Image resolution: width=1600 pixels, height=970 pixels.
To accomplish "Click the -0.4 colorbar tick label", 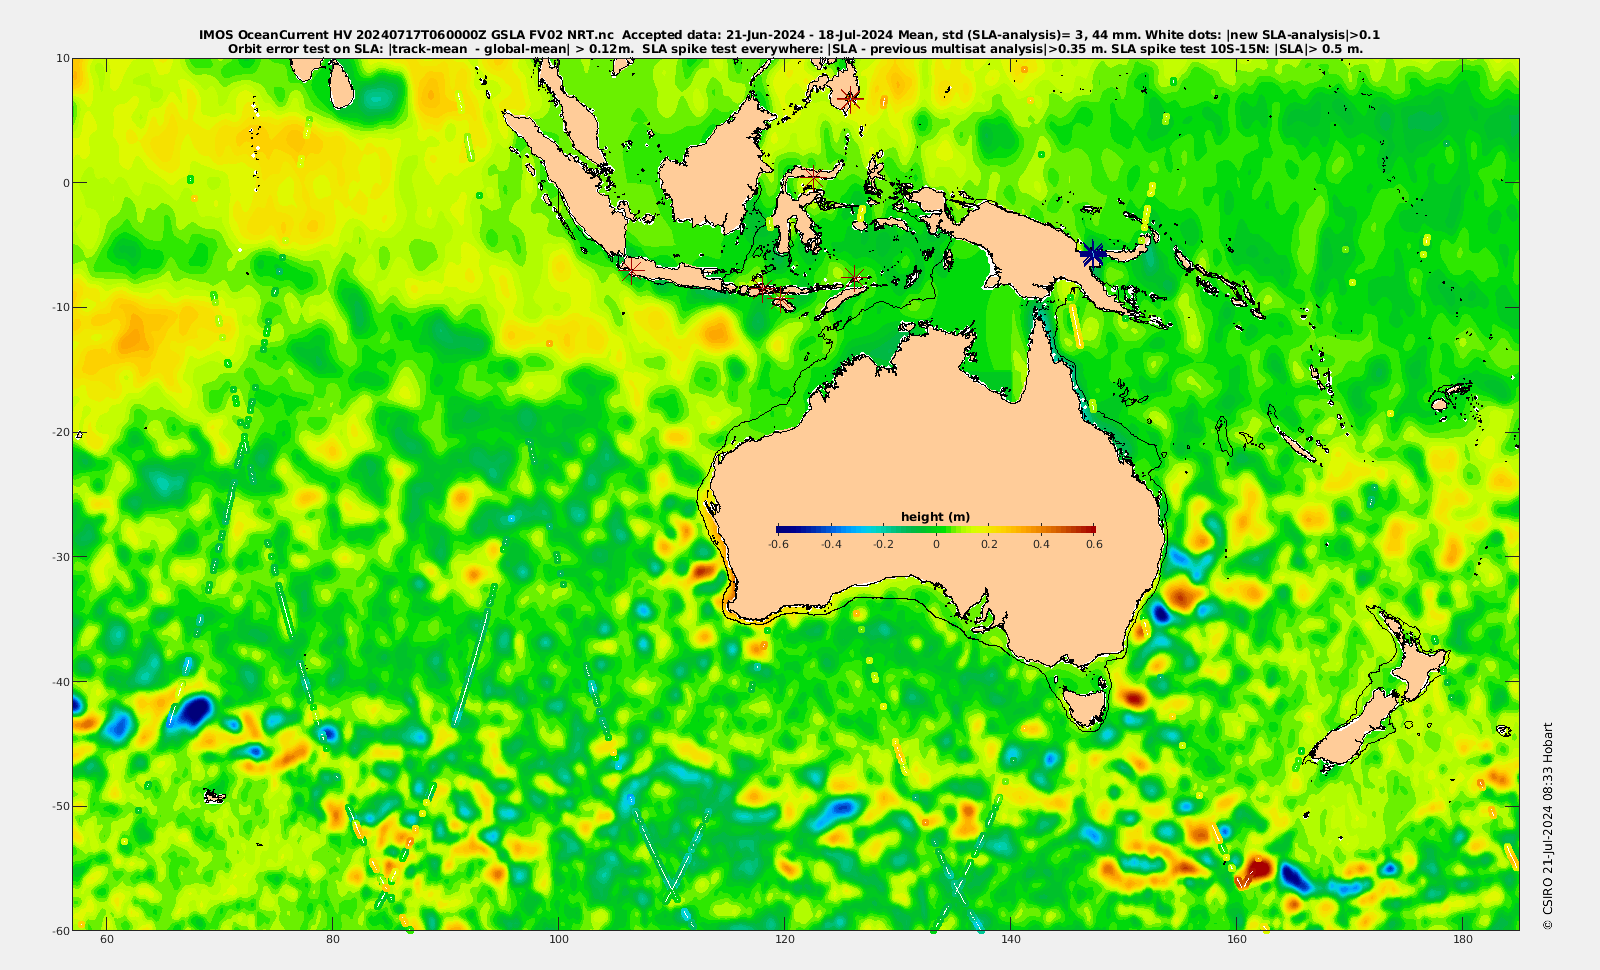I will coord(831,544).
